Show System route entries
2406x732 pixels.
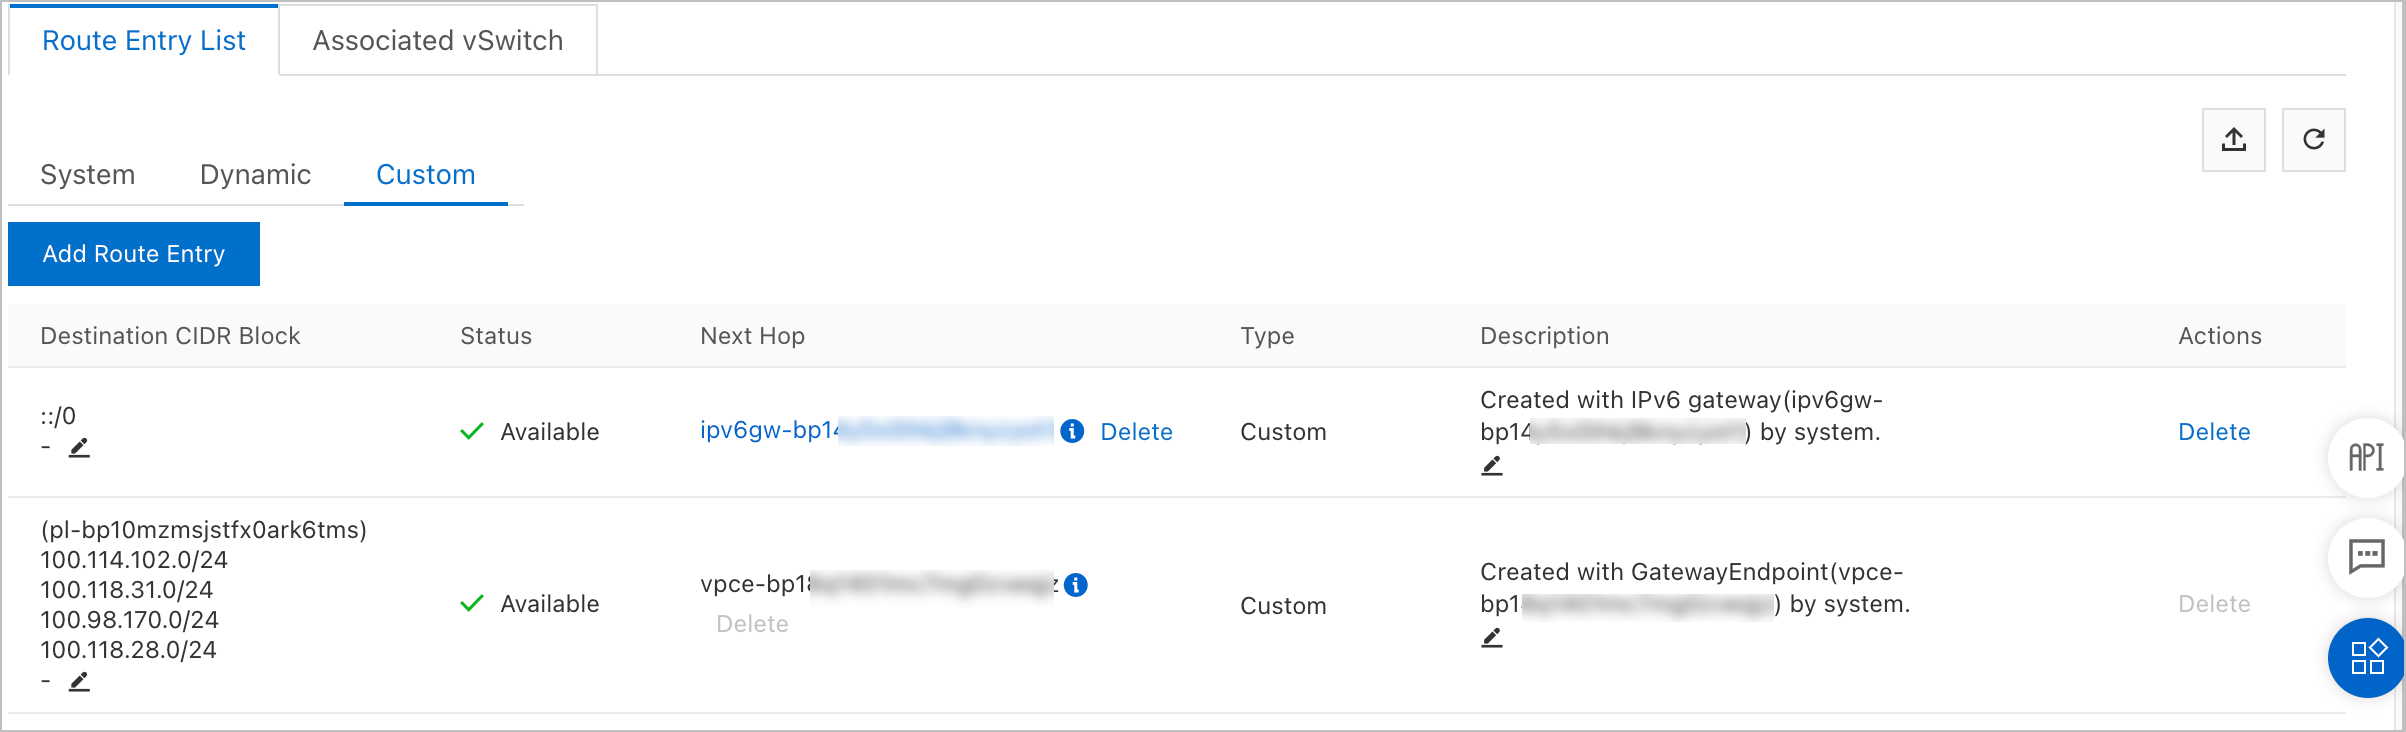88,175
